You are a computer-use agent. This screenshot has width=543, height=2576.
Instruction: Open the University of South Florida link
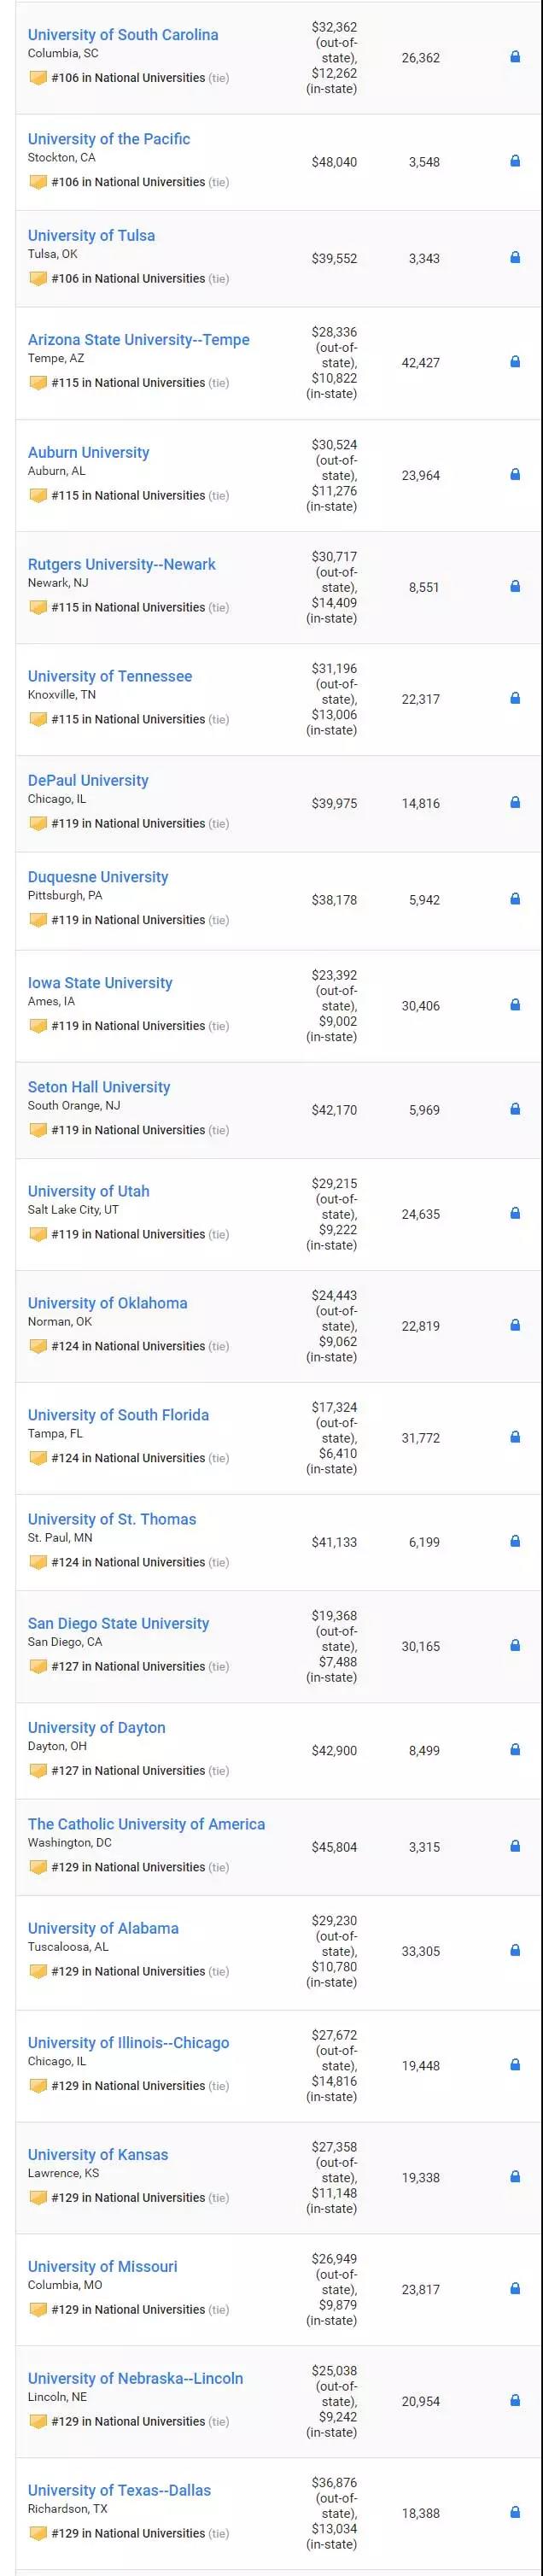tap(119, 1415)
